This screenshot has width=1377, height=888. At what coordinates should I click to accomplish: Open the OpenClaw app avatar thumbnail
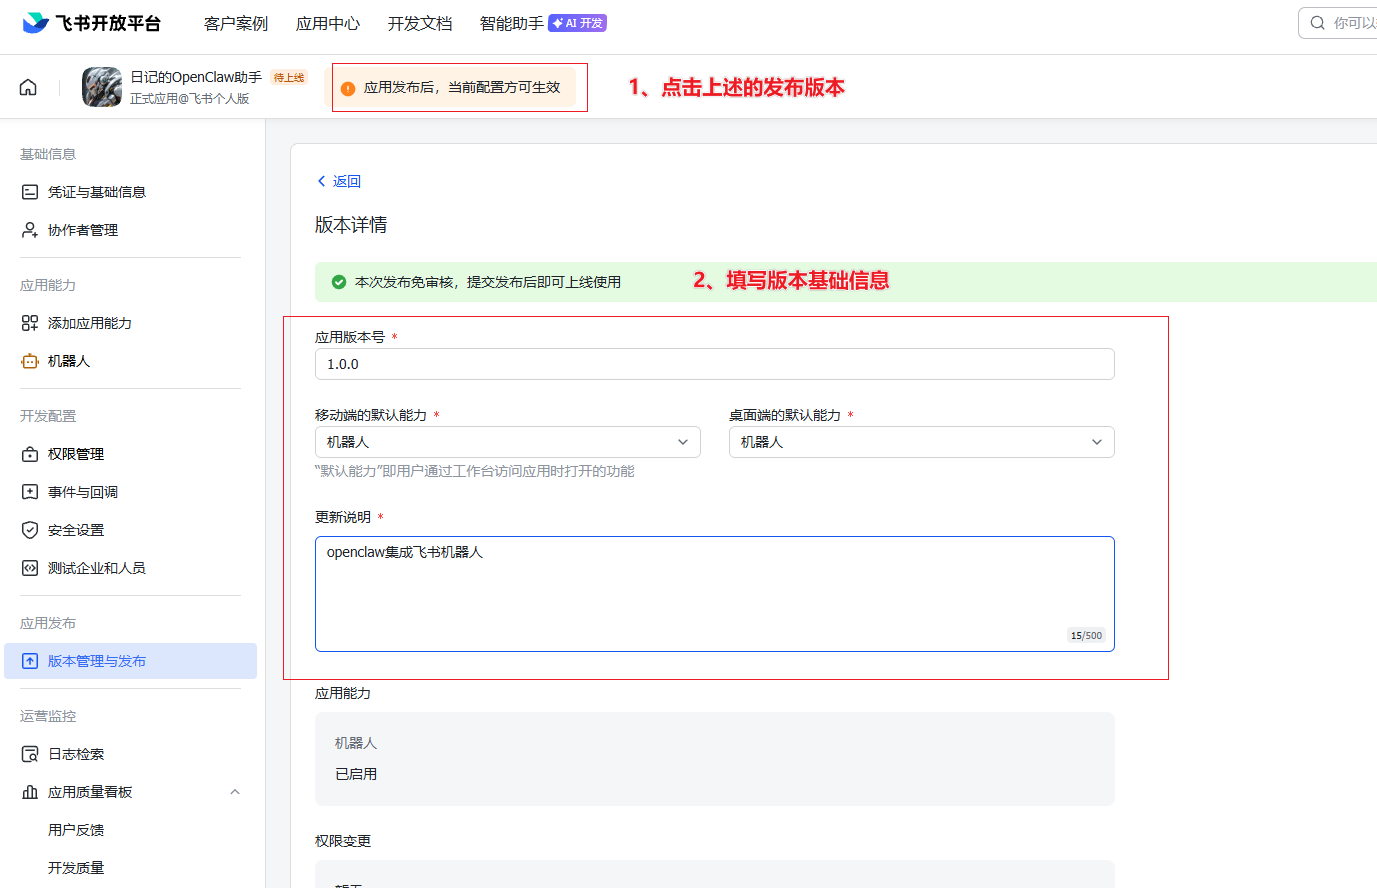tap(102, 87)
